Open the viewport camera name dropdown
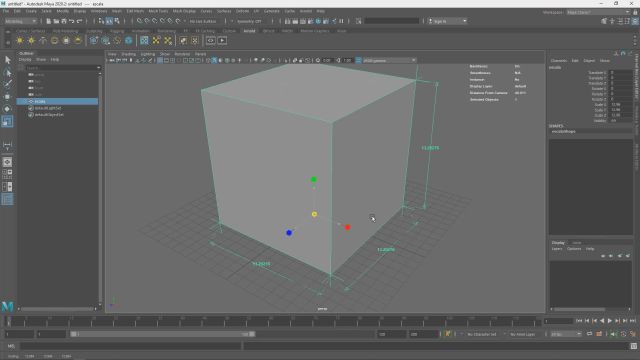The height and width of the screenshot is (360, 640). (x=389, y=60)
